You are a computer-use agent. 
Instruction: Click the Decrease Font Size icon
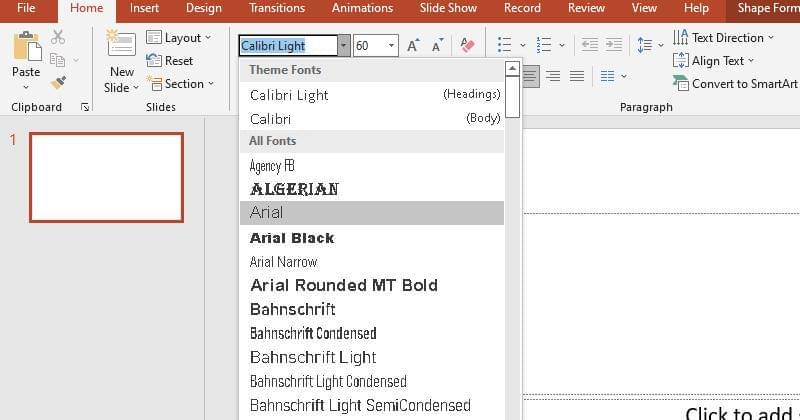click(x=438, y=46)
